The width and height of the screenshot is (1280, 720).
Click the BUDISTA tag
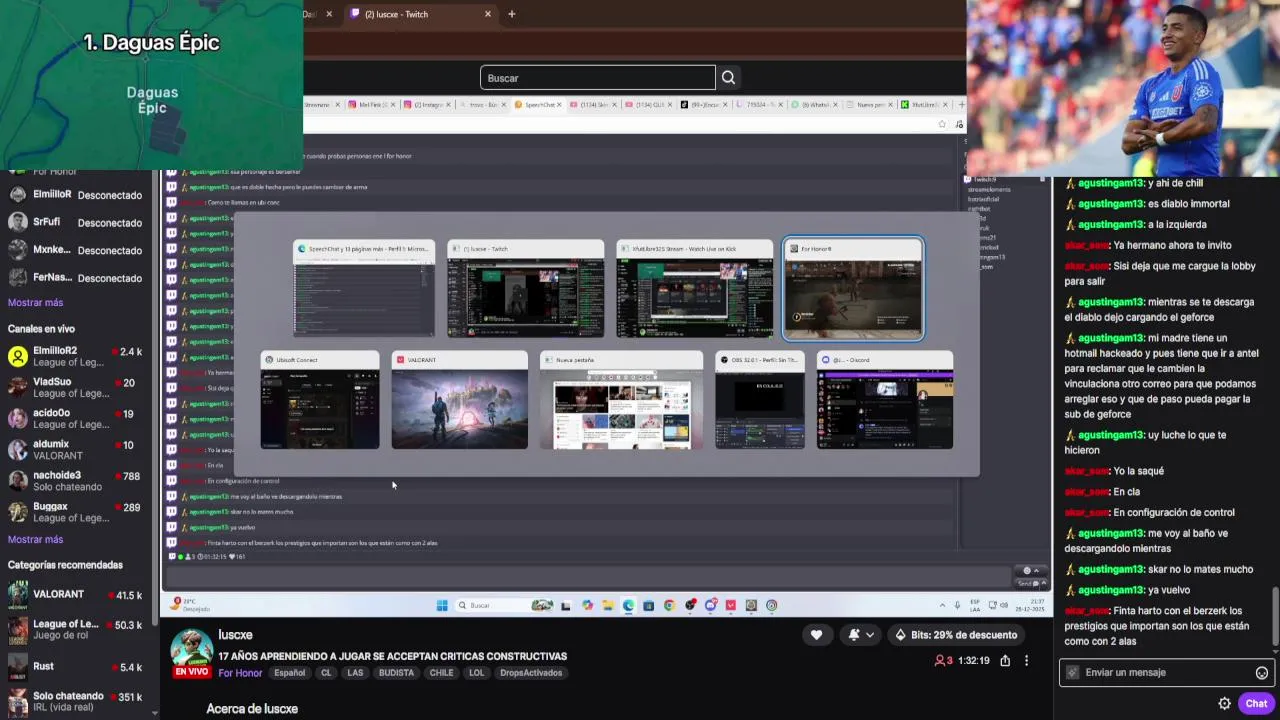[396, 673]
